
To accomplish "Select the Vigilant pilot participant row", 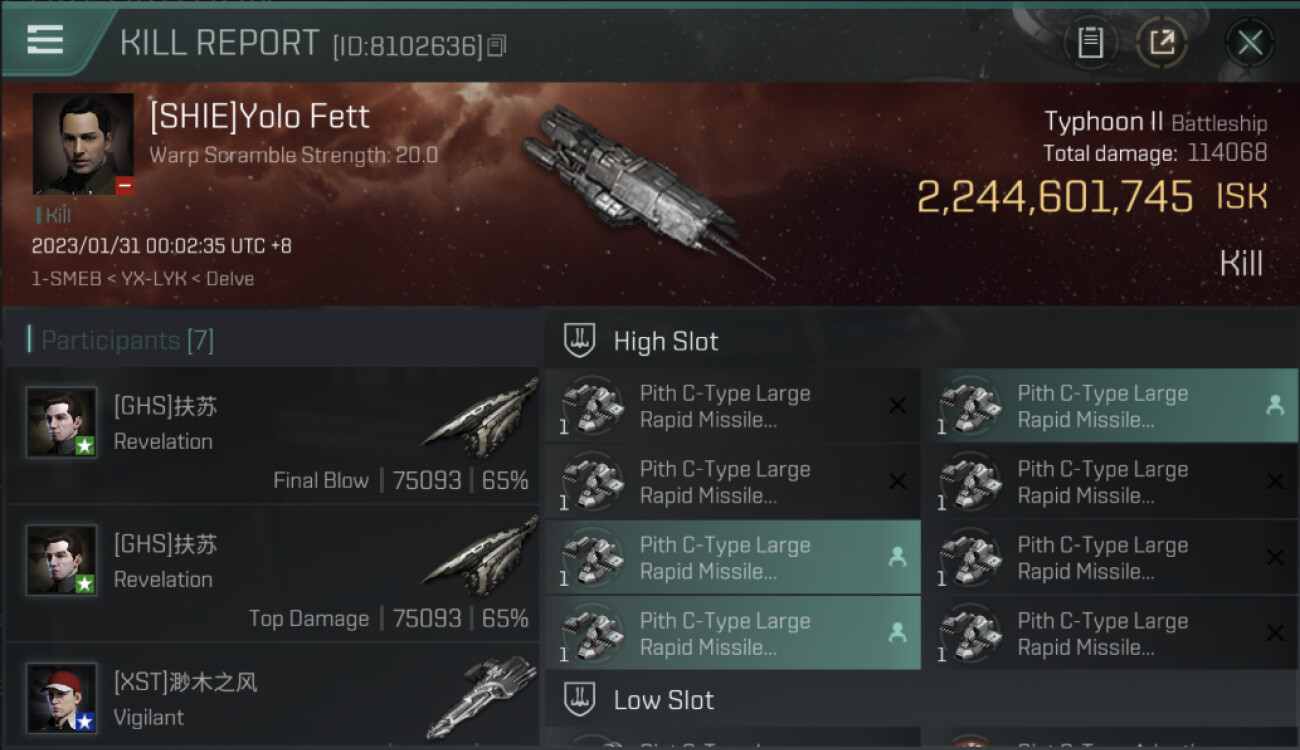I will 272,699.
